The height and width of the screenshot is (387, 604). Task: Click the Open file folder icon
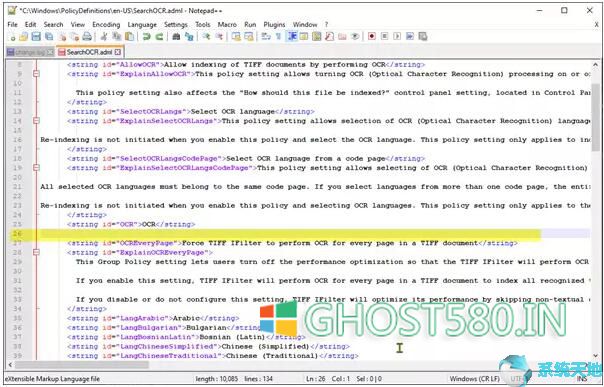point(24,37)
